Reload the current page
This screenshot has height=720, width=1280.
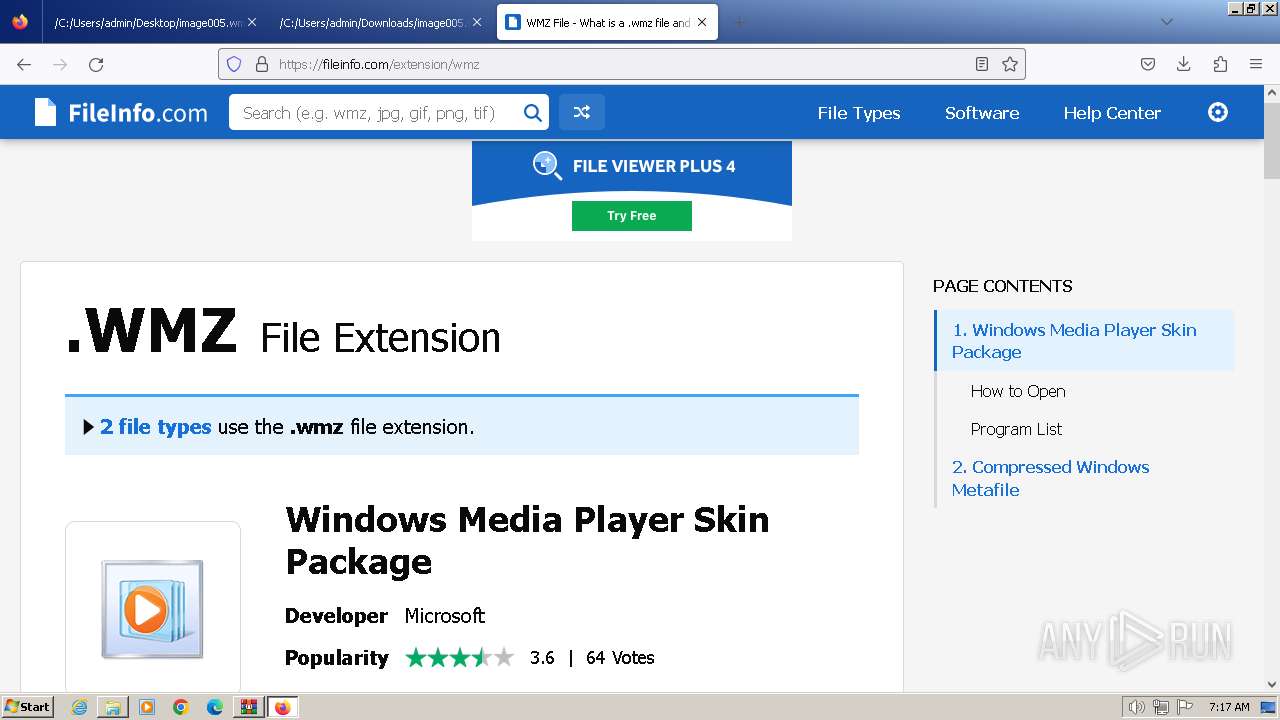[x=96, y=64]
